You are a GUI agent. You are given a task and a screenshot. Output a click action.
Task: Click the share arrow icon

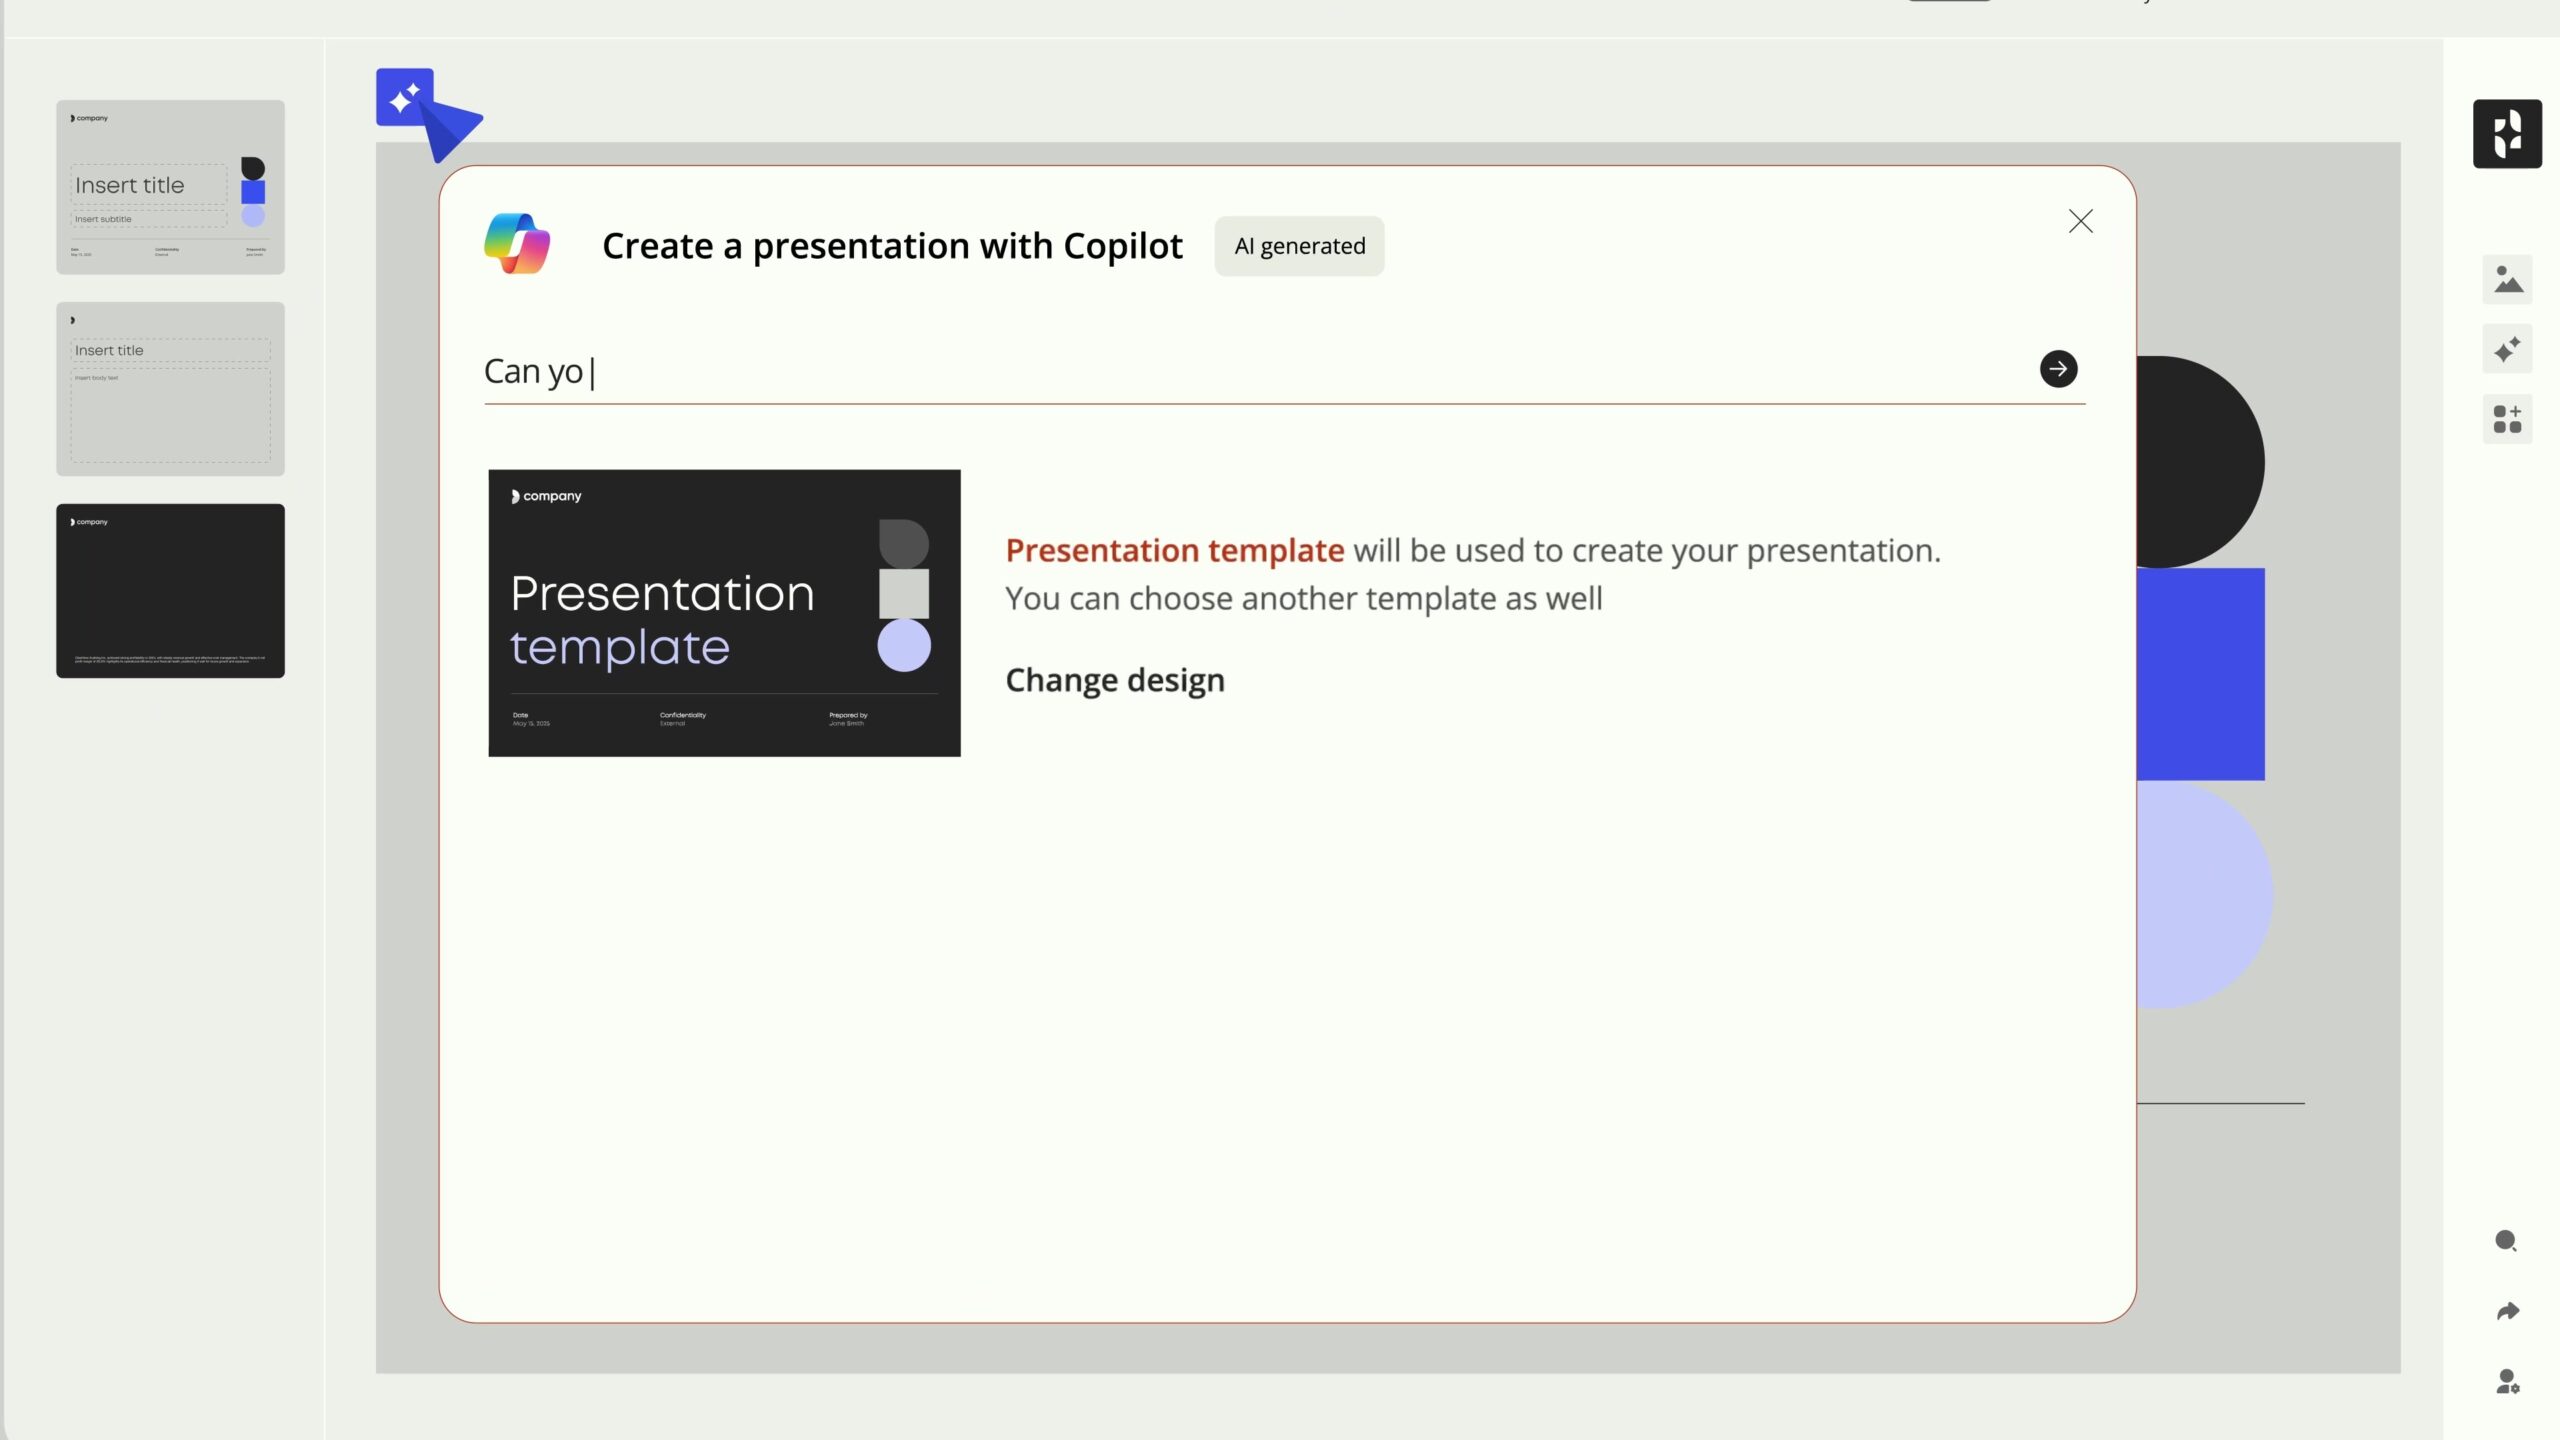click(x=2505, y=1310)
